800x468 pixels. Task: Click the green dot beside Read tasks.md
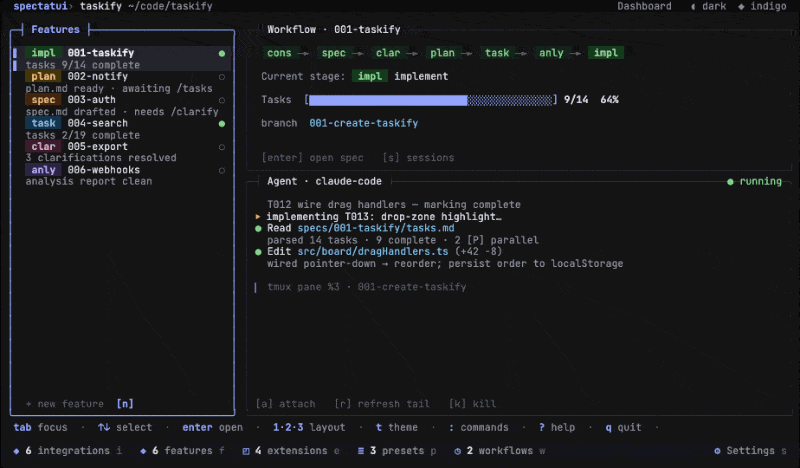tap(258, 229)
